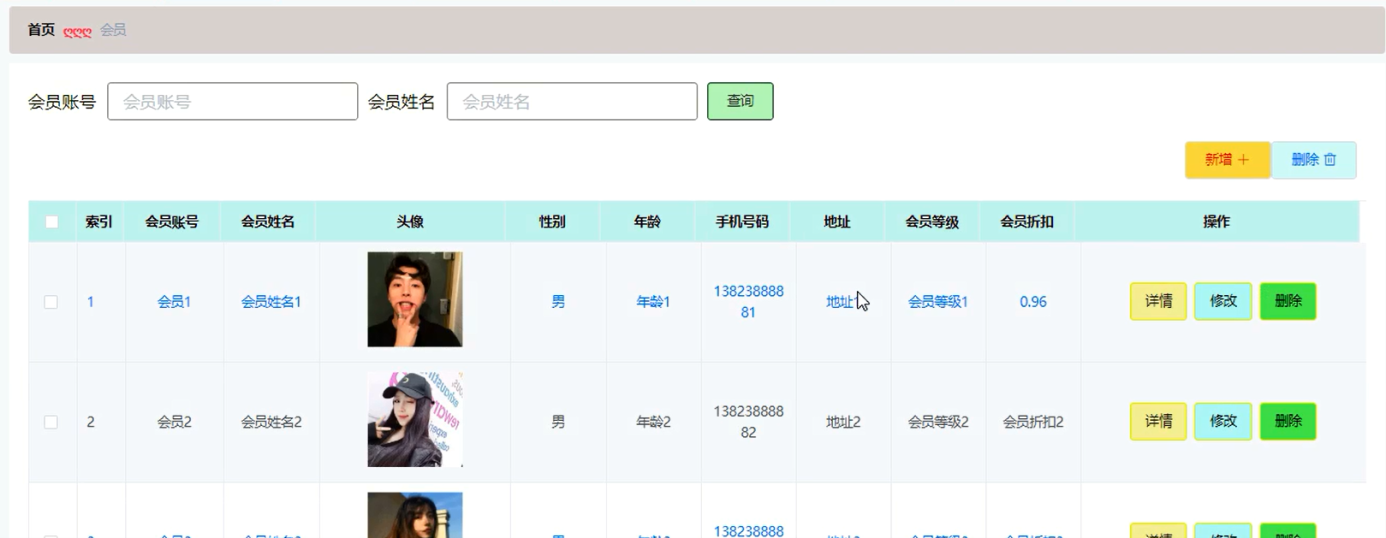Click the 地址 column header
The height and width of the screenshot is (538, 1386).
coord(837,222)
